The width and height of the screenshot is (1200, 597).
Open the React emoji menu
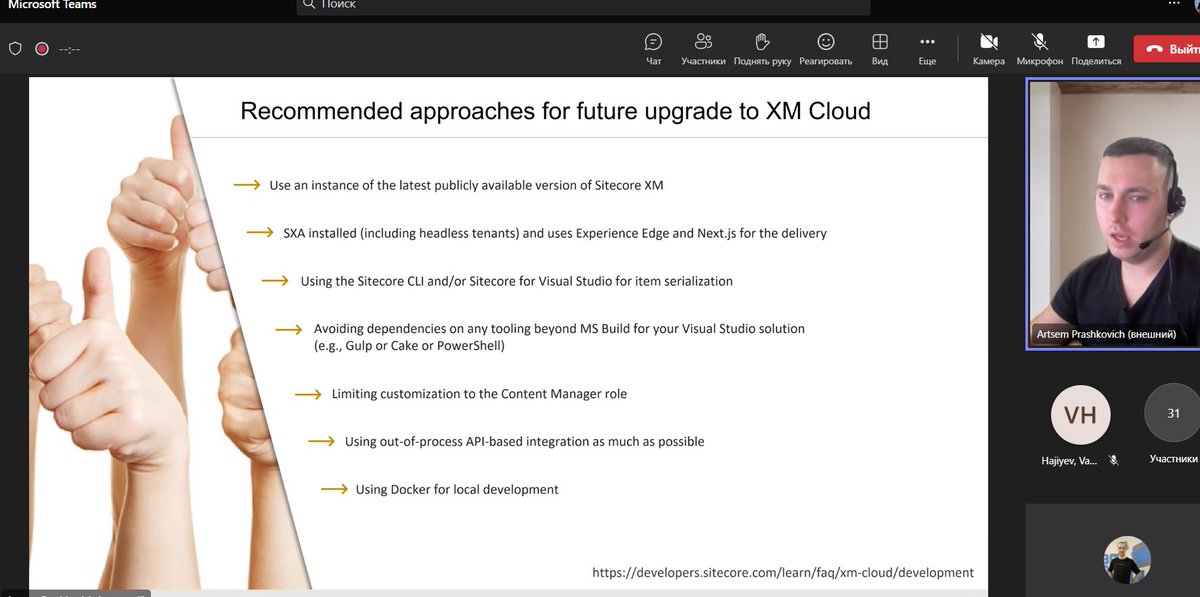pyautogui.click(x=826, y=48)
